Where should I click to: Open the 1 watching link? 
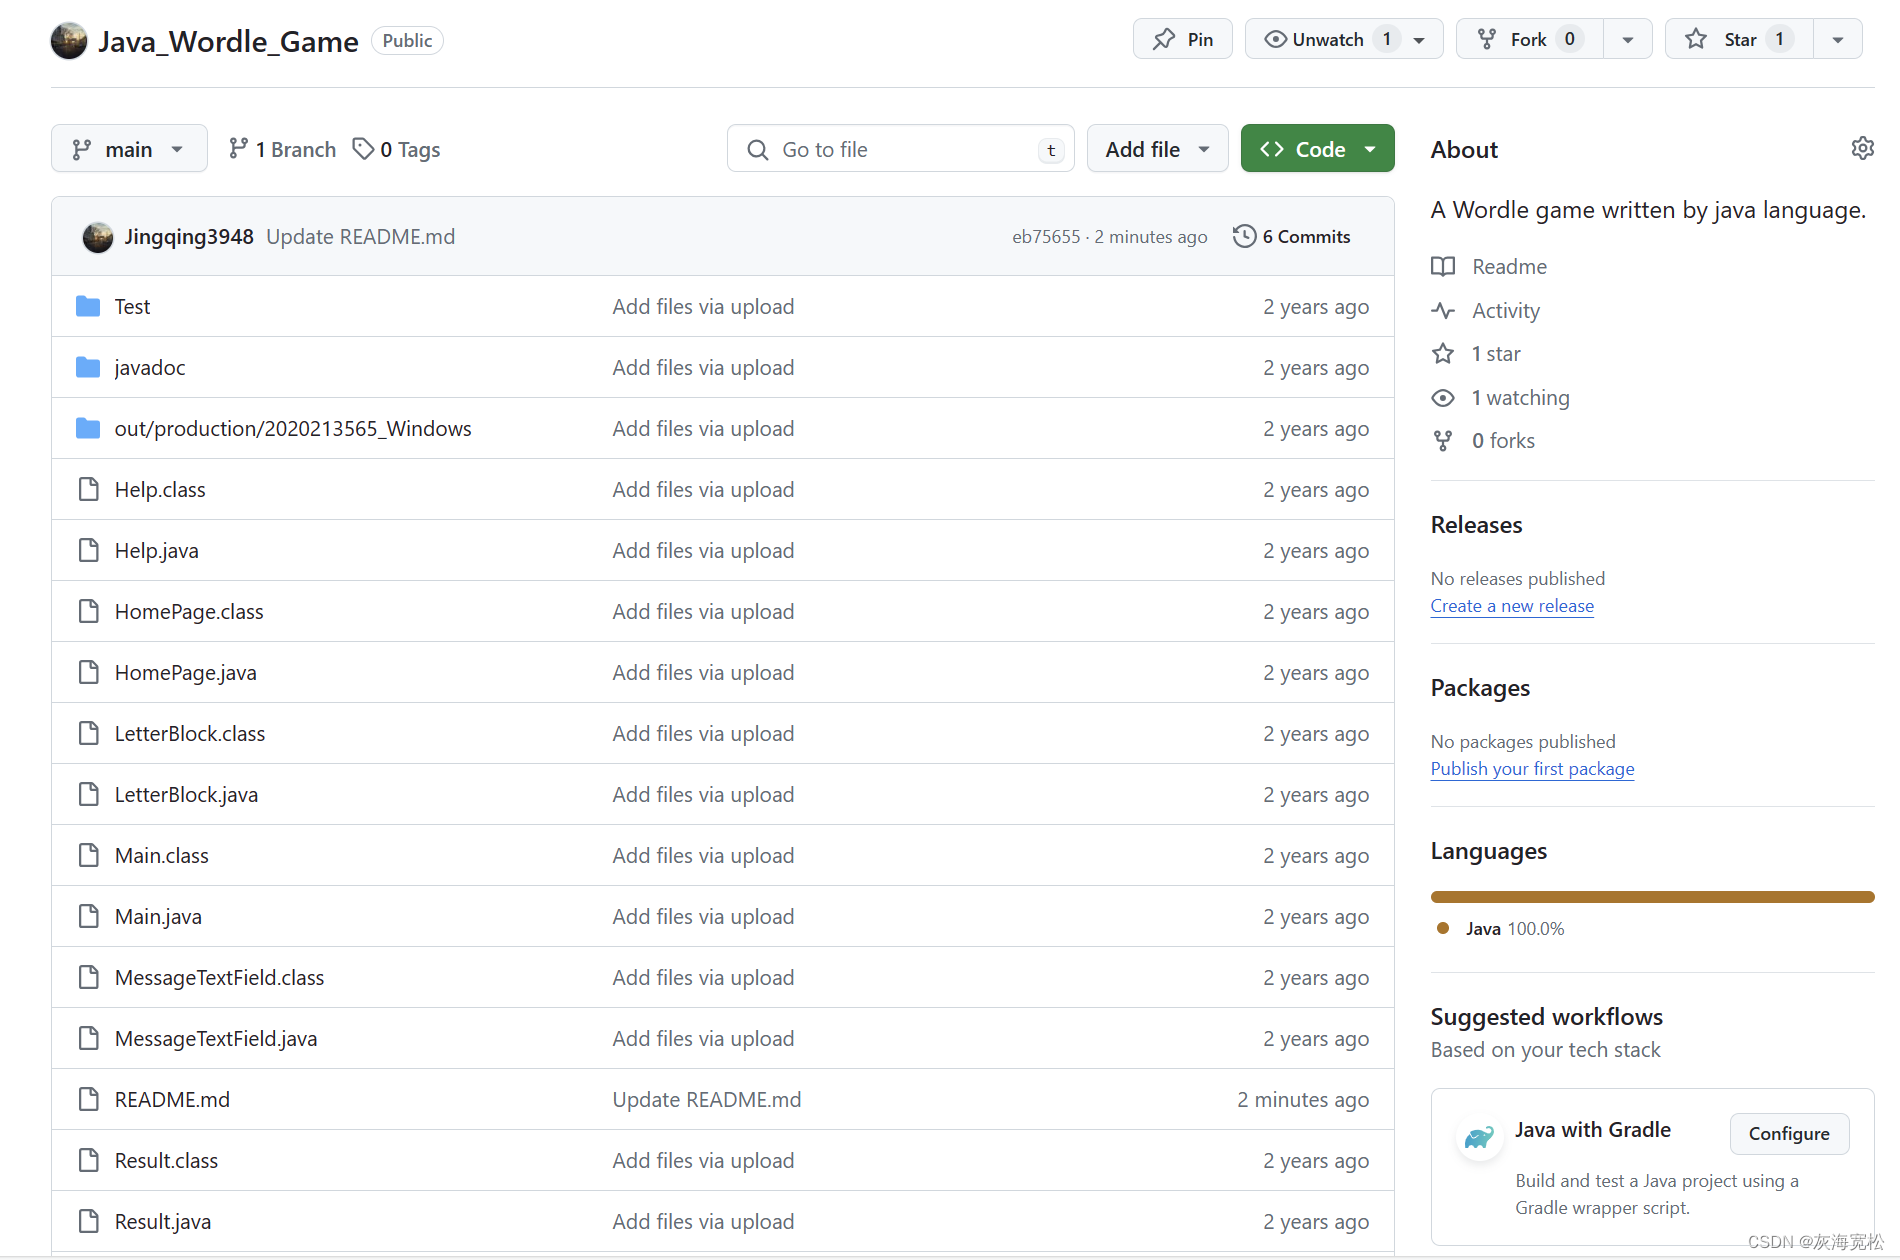(1521, 397)
